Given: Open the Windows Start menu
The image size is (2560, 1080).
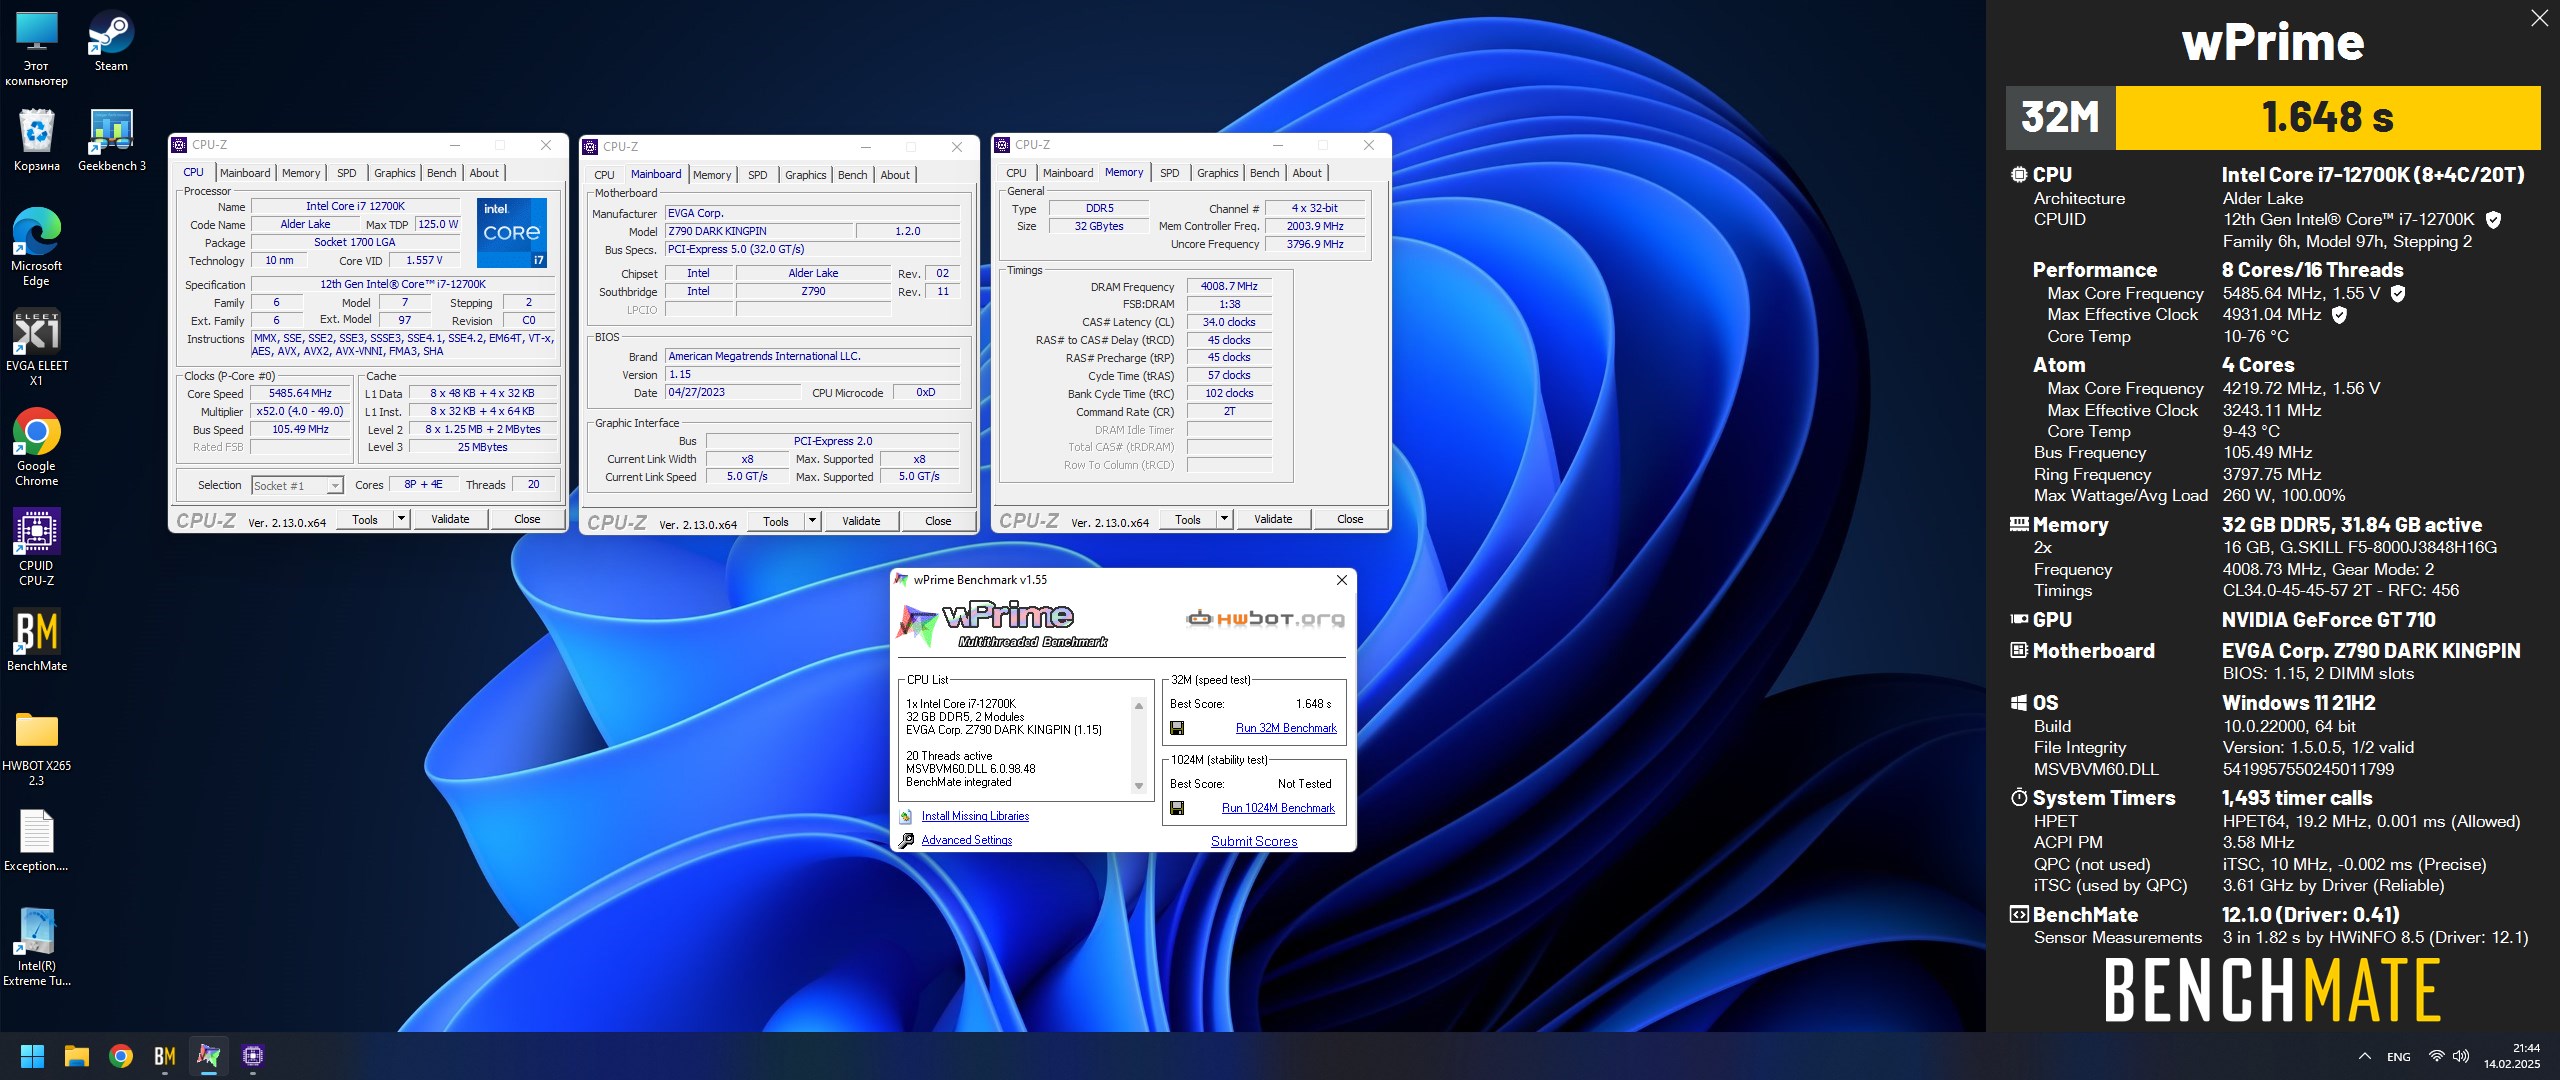Looking at the screenshot, I should (x=32, y=1056).
